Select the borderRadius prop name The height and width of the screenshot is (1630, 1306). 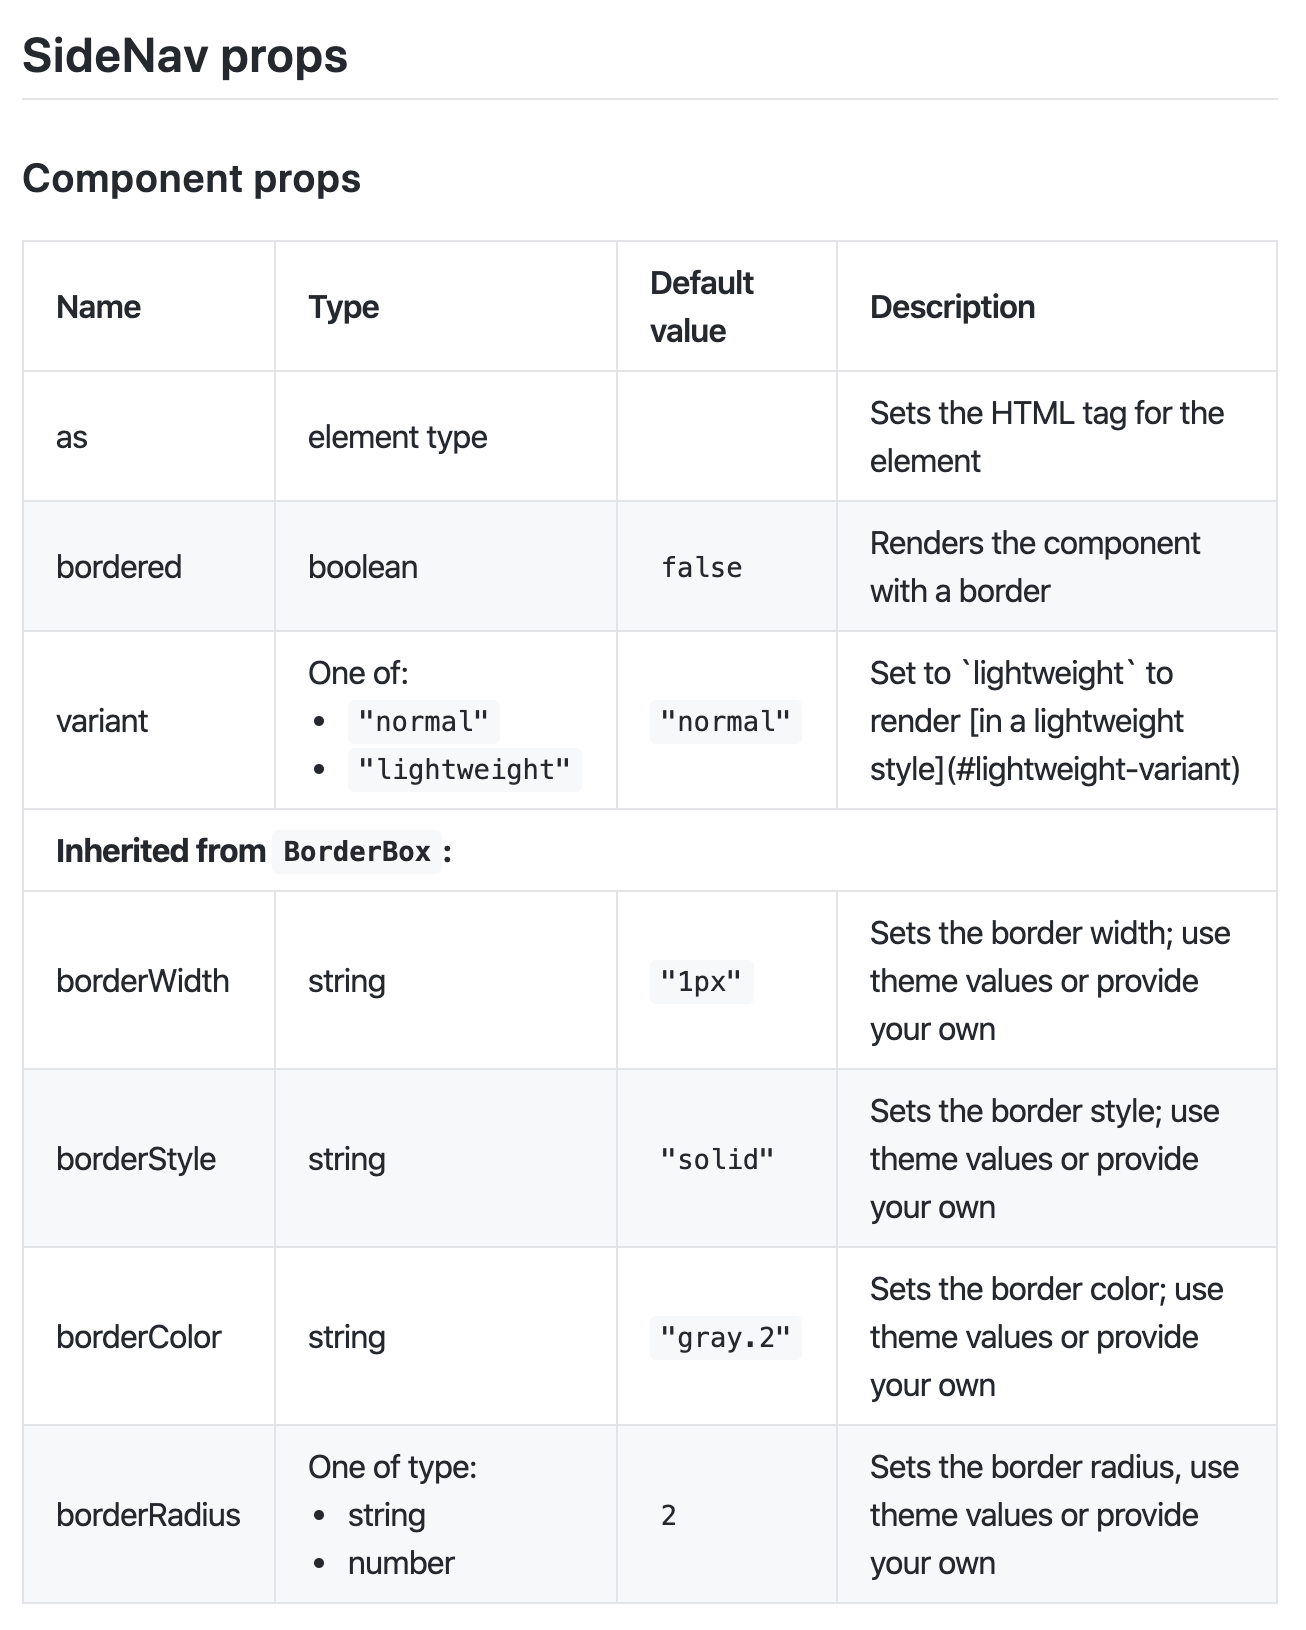click(x=148, y=1515)
